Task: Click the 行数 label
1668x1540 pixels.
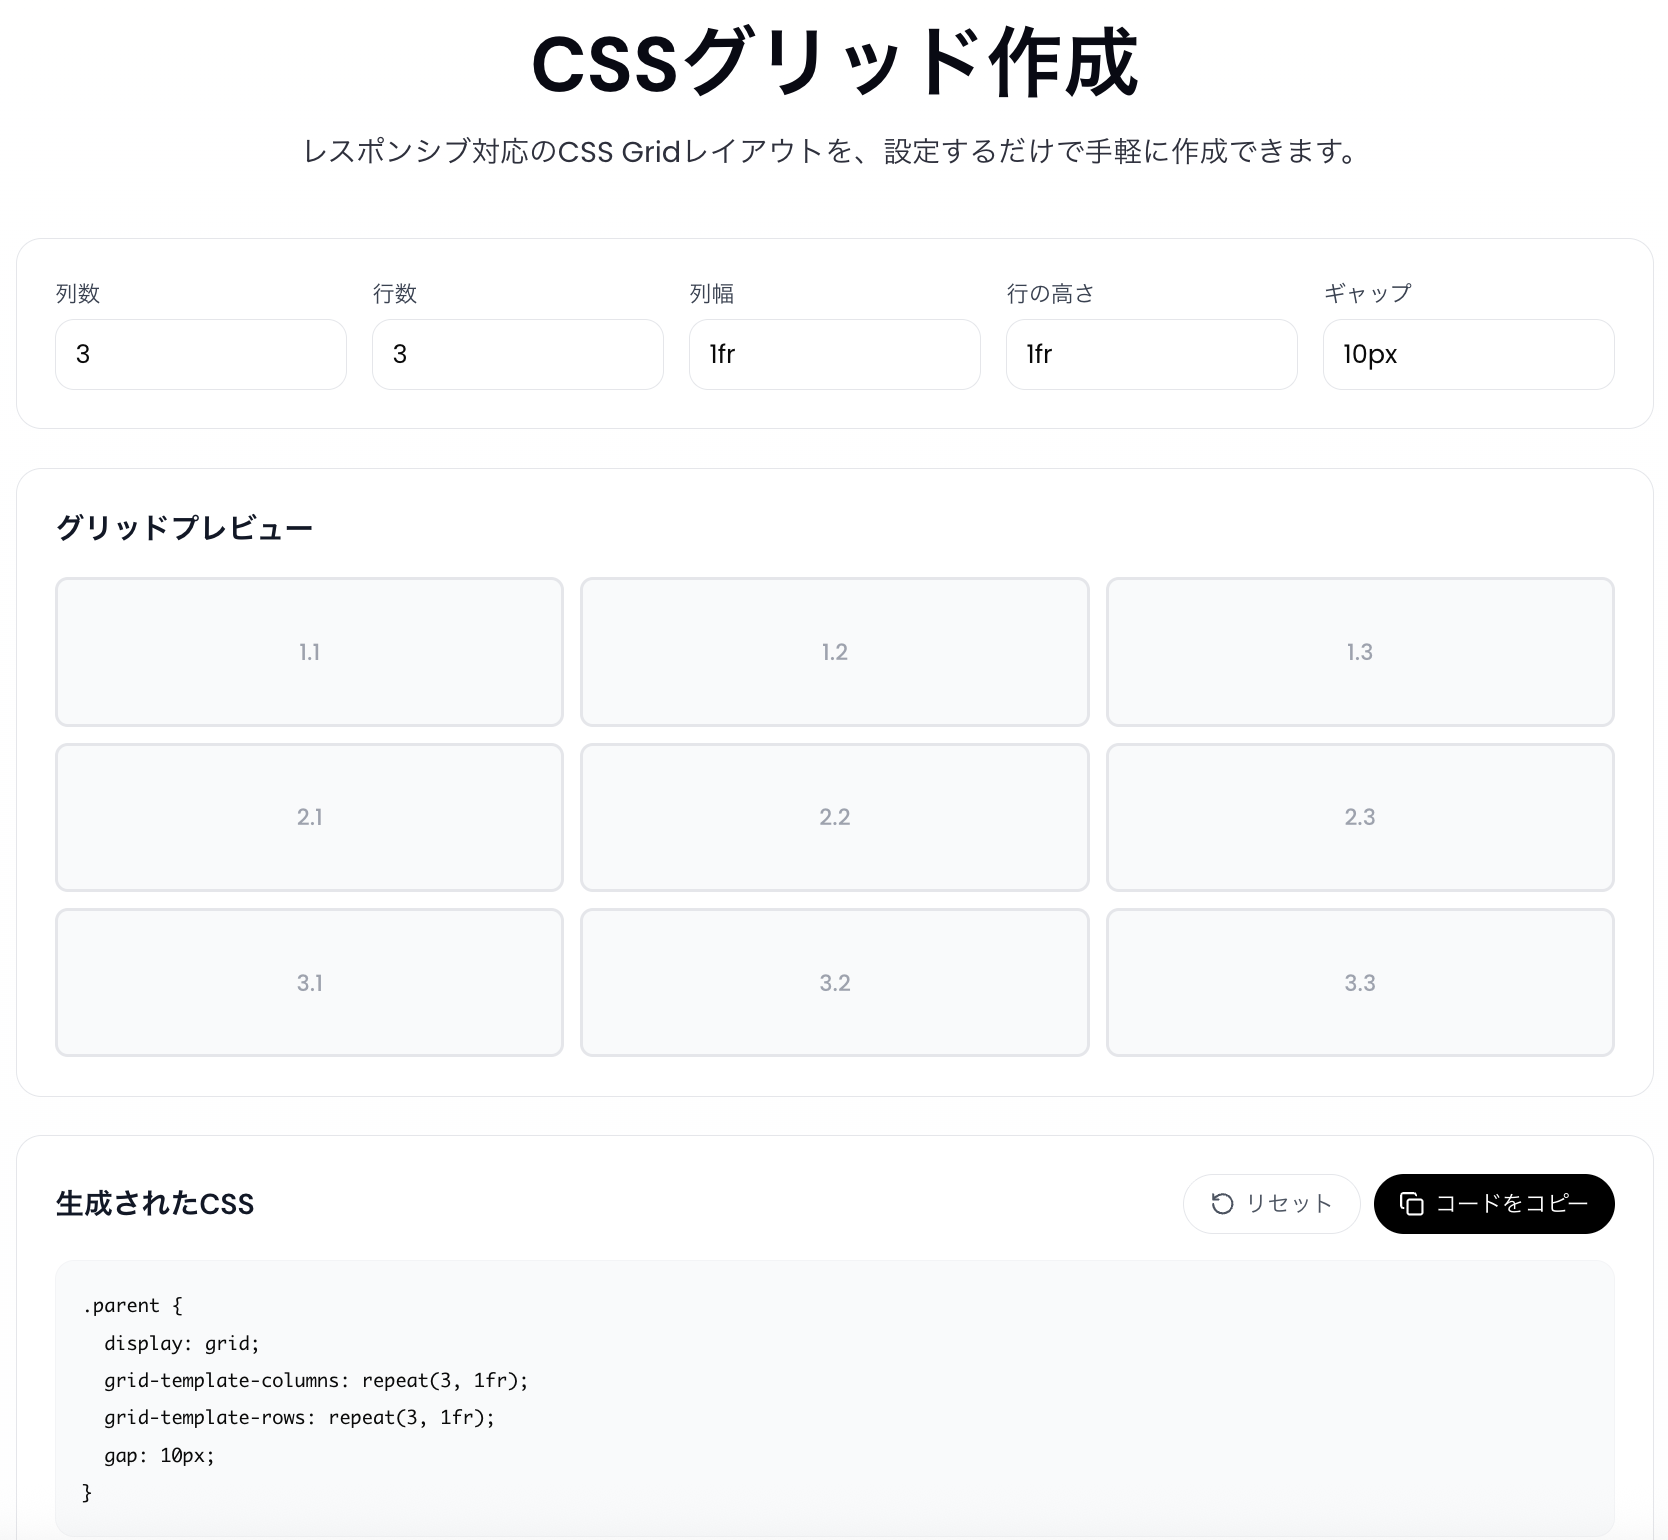Action: pyautogui.click(x=395, y=294)
